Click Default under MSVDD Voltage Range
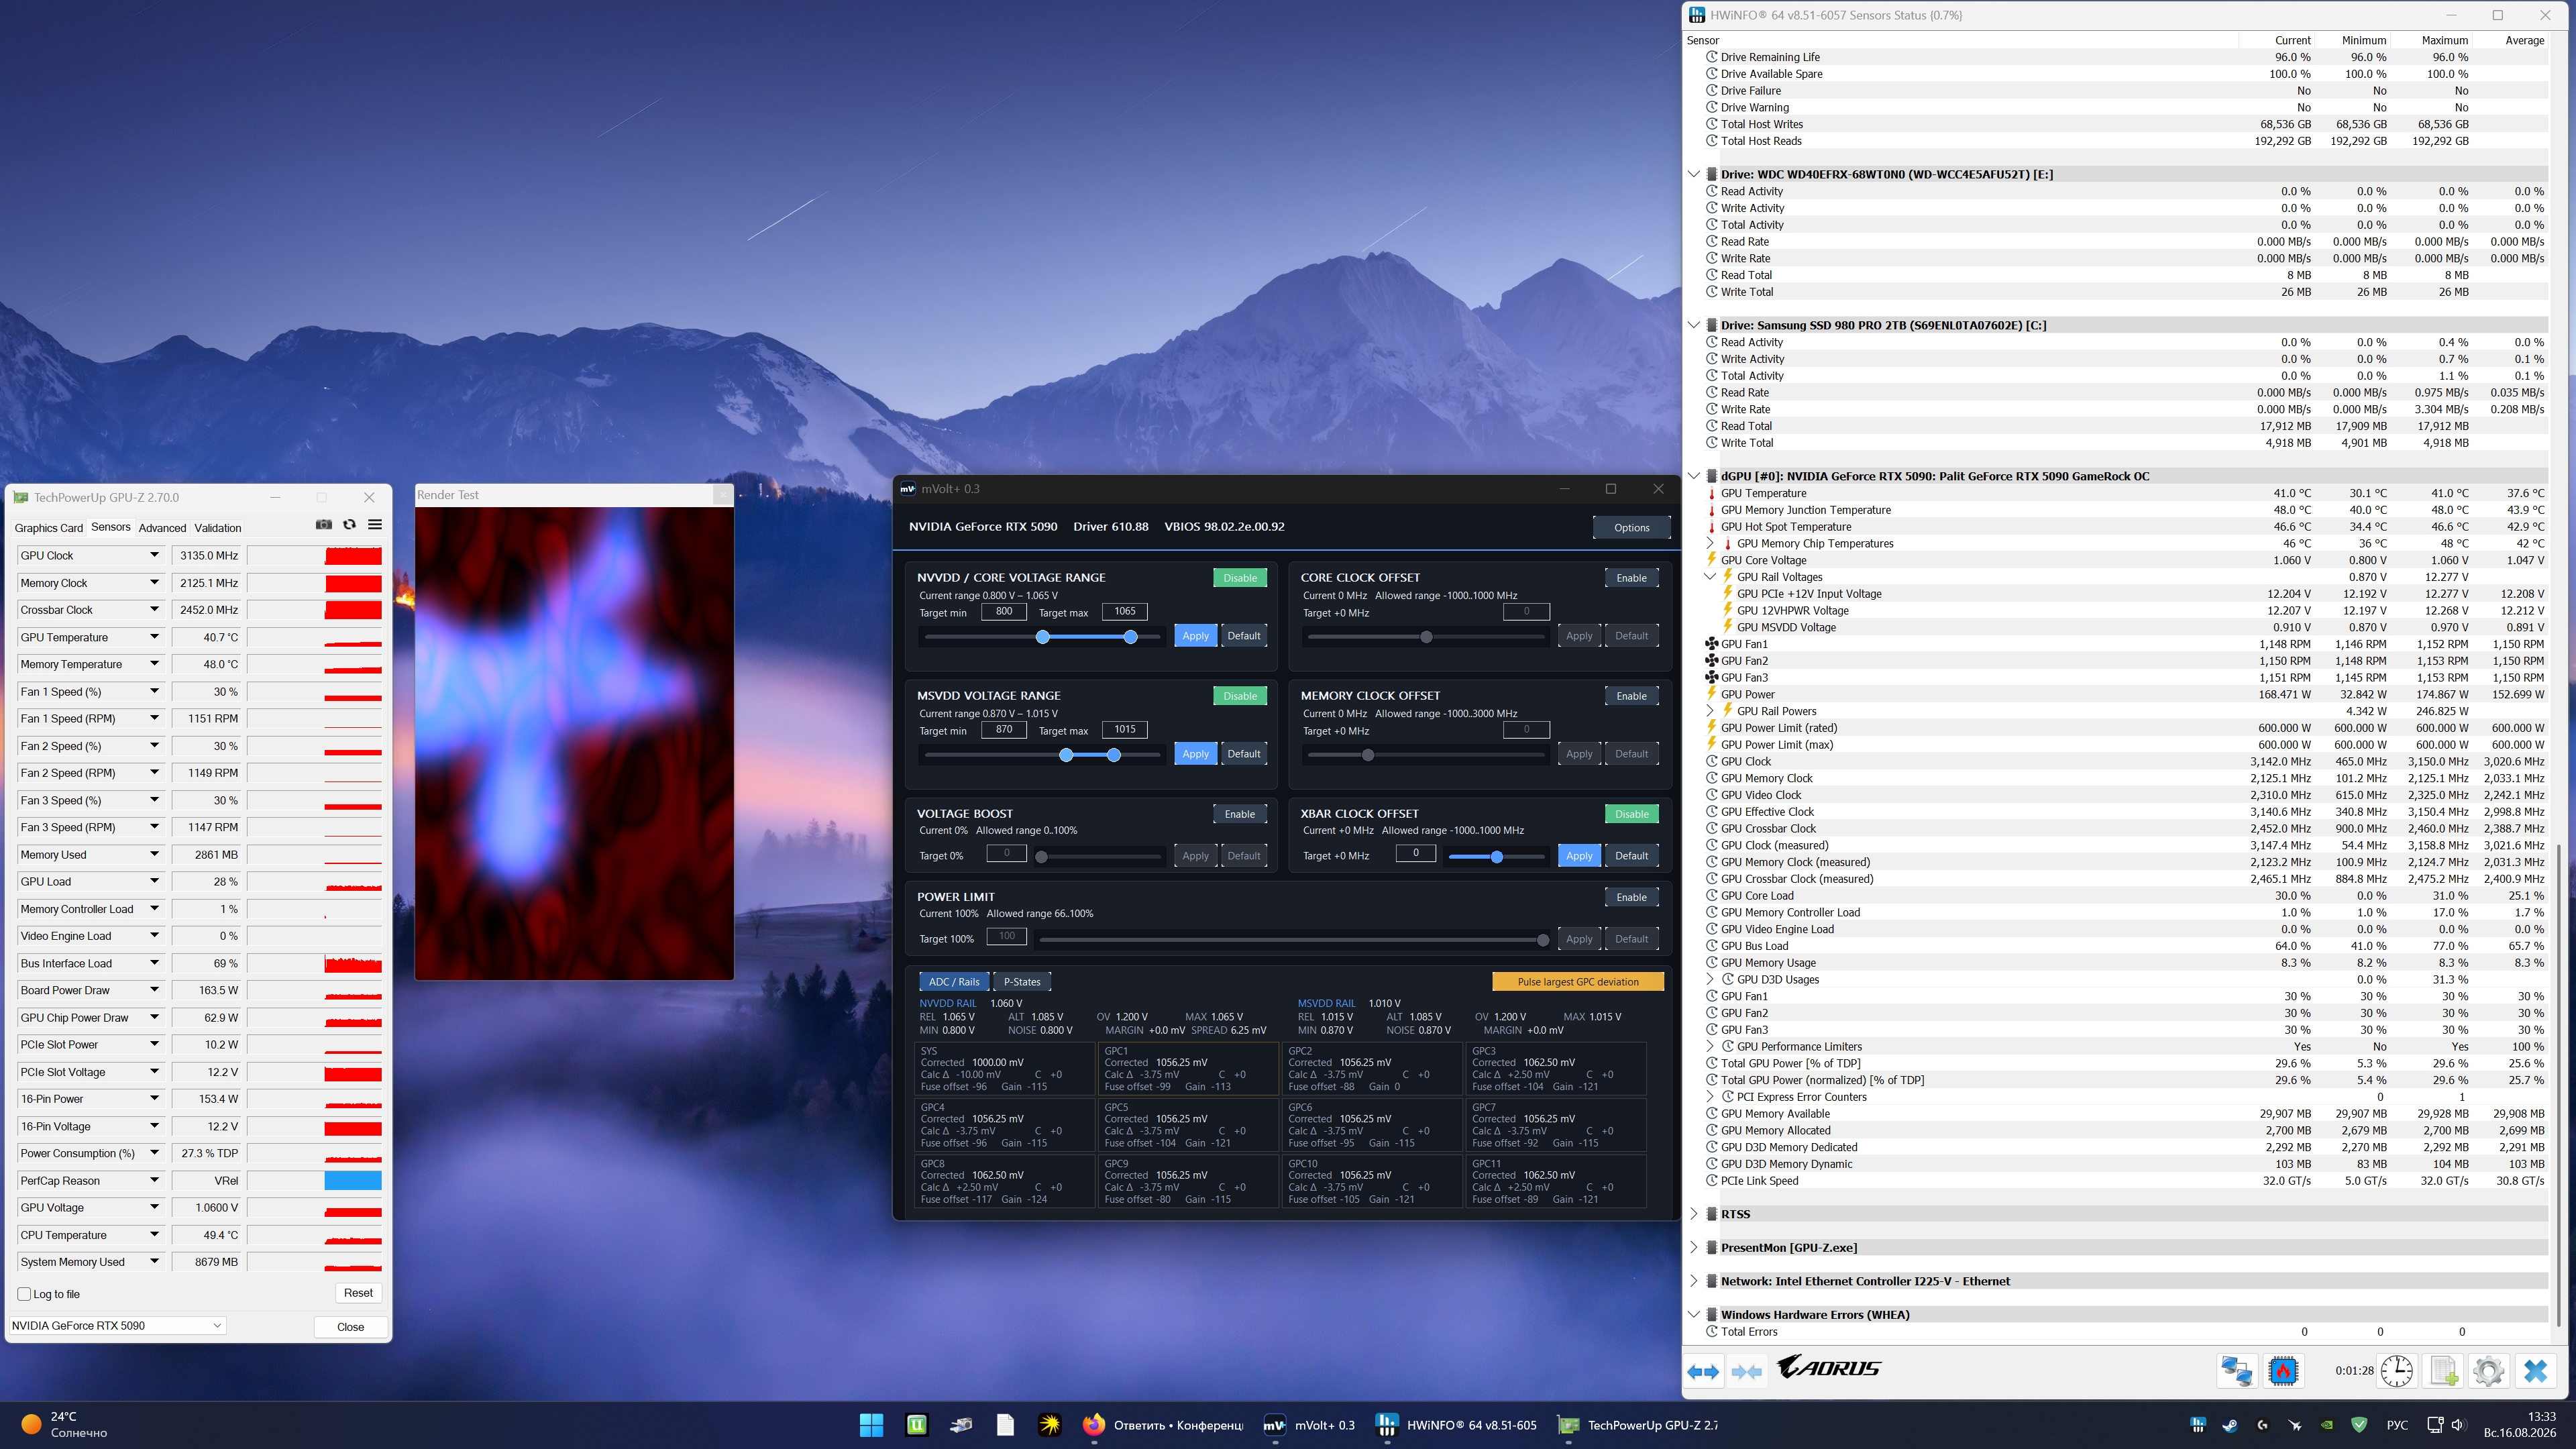 (x=1244, y=754)
